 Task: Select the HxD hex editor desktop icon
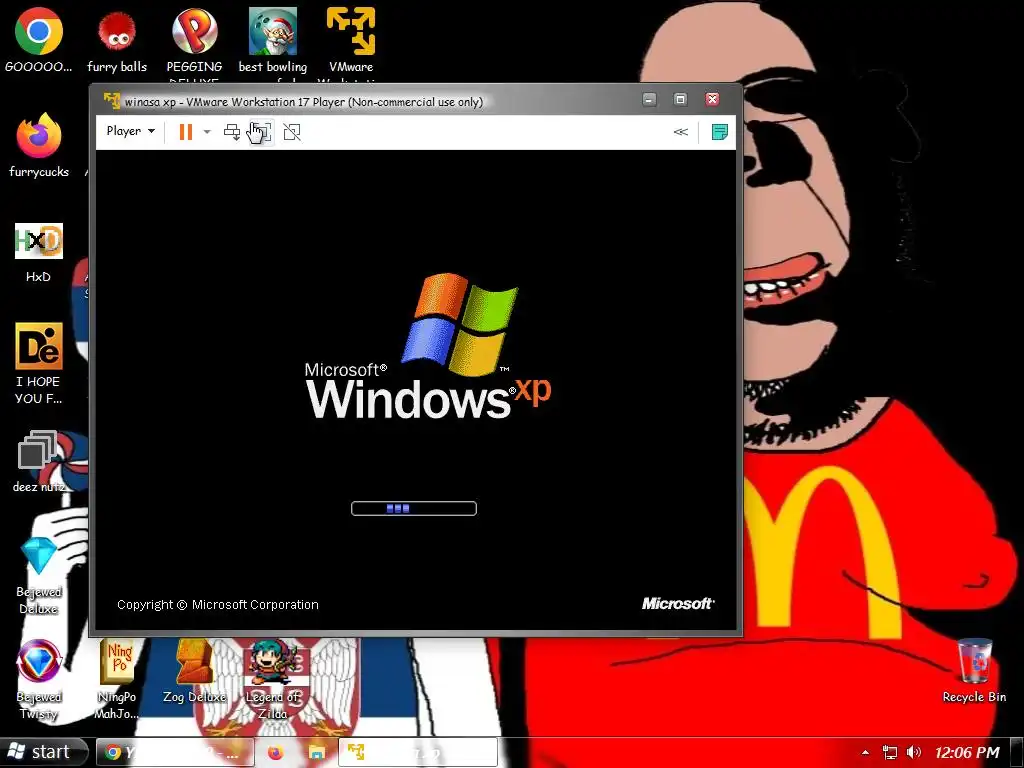pos(39,253)
